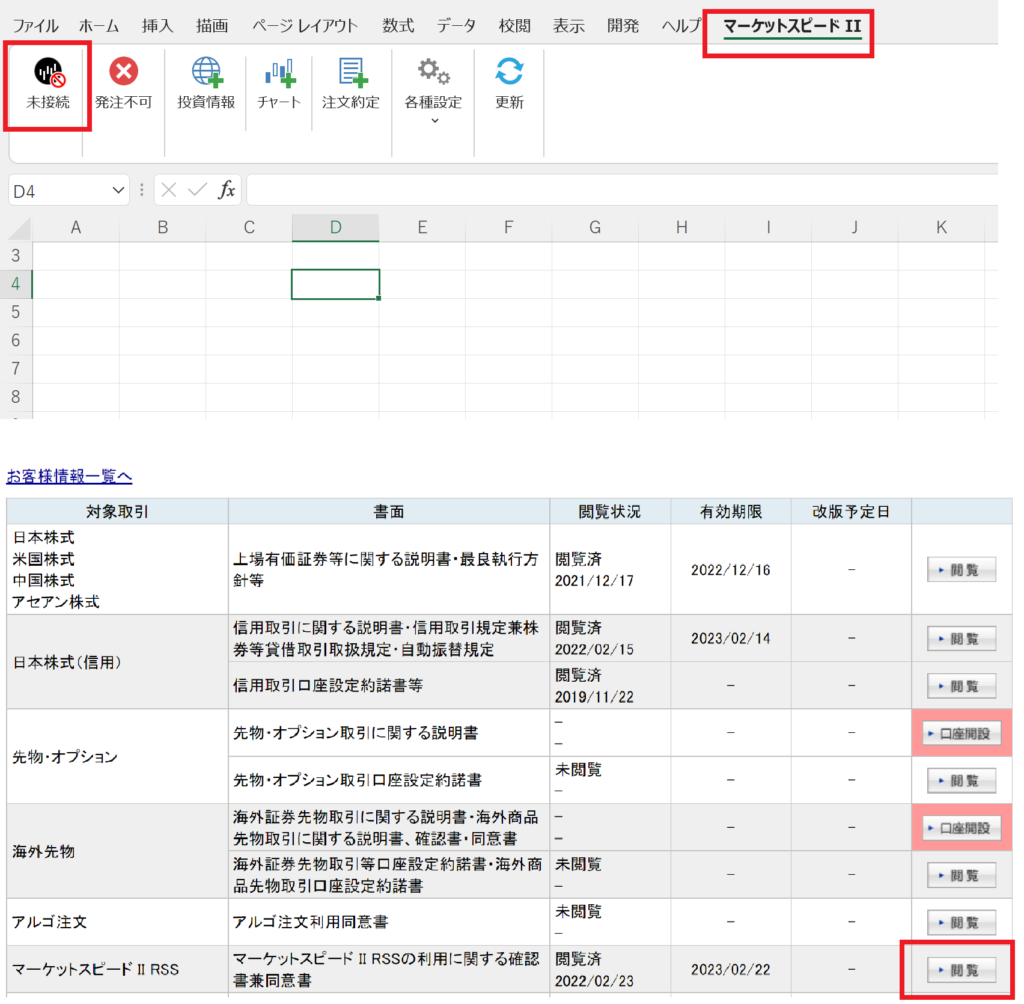The image size is (1024, 1004).
Task: Open Insert Function fx button
Action: (226, 190)
